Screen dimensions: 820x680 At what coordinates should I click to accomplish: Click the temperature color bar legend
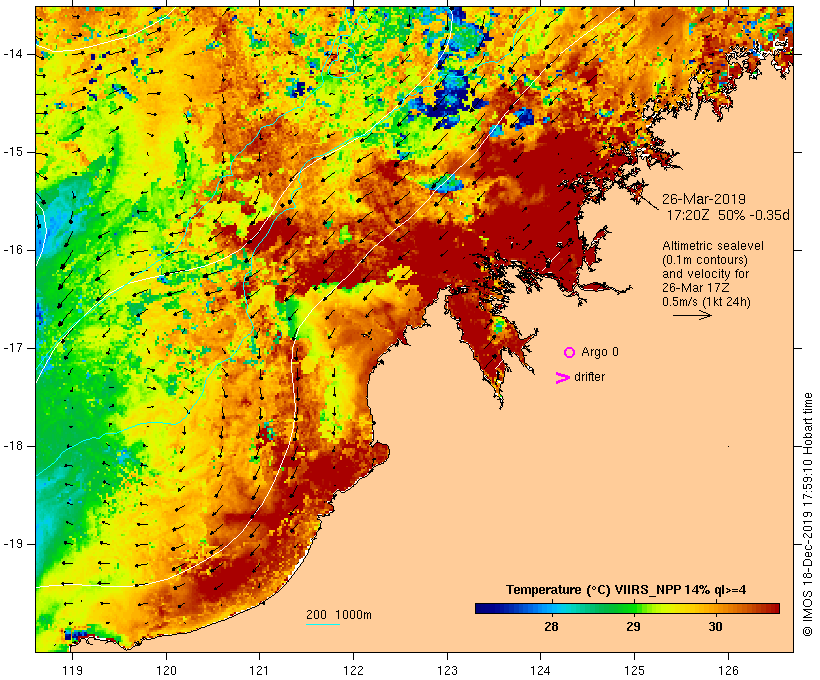[628, 608]
